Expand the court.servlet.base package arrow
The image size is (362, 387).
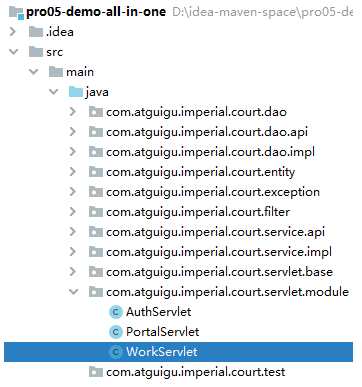pyautogui.click(x=73, y=272)
